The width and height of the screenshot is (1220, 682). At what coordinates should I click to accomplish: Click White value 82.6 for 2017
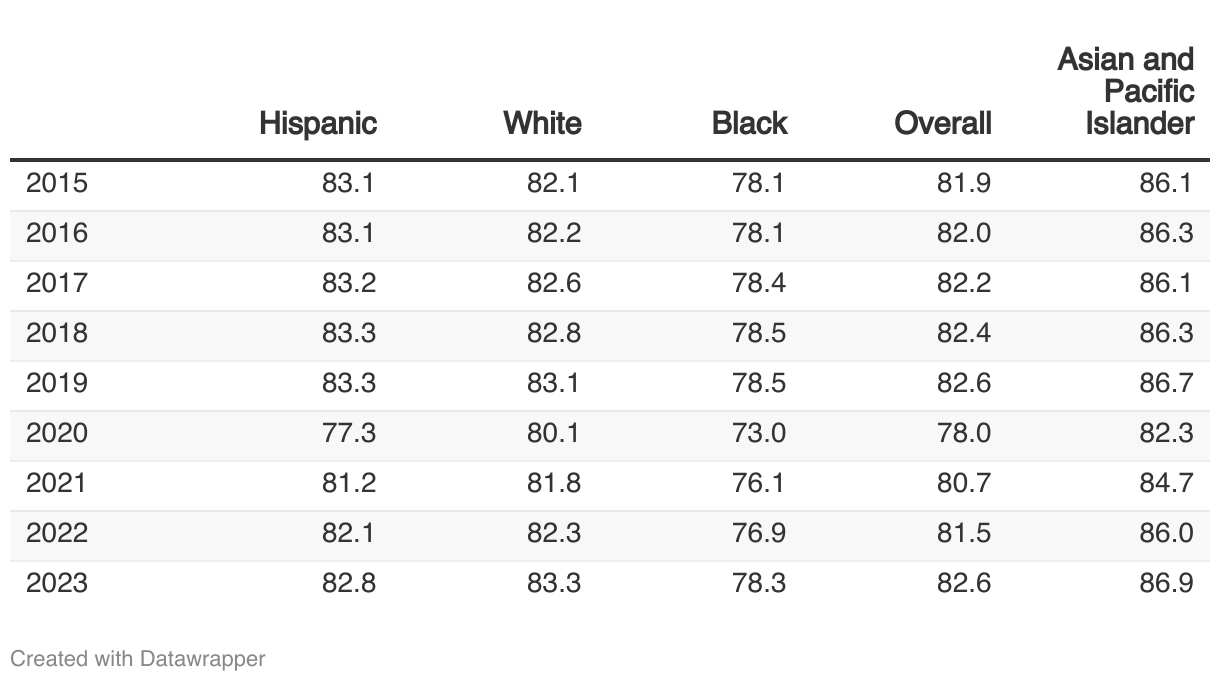(x=554, y=283)
